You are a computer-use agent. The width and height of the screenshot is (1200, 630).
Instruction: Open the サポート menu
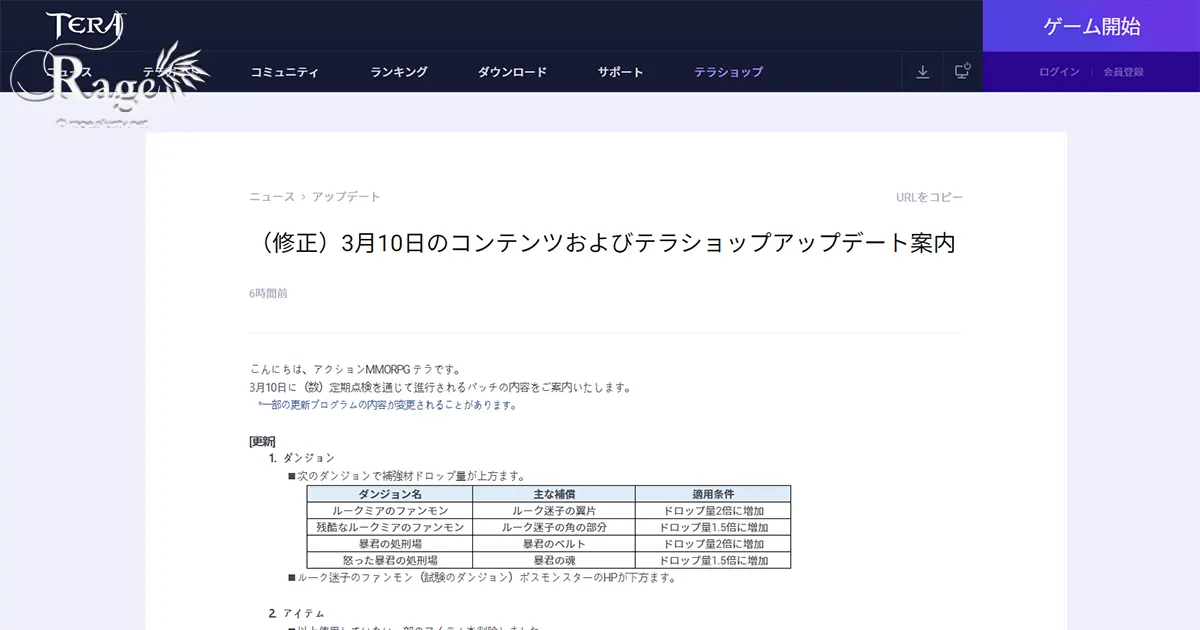click(x=619, y=72)
